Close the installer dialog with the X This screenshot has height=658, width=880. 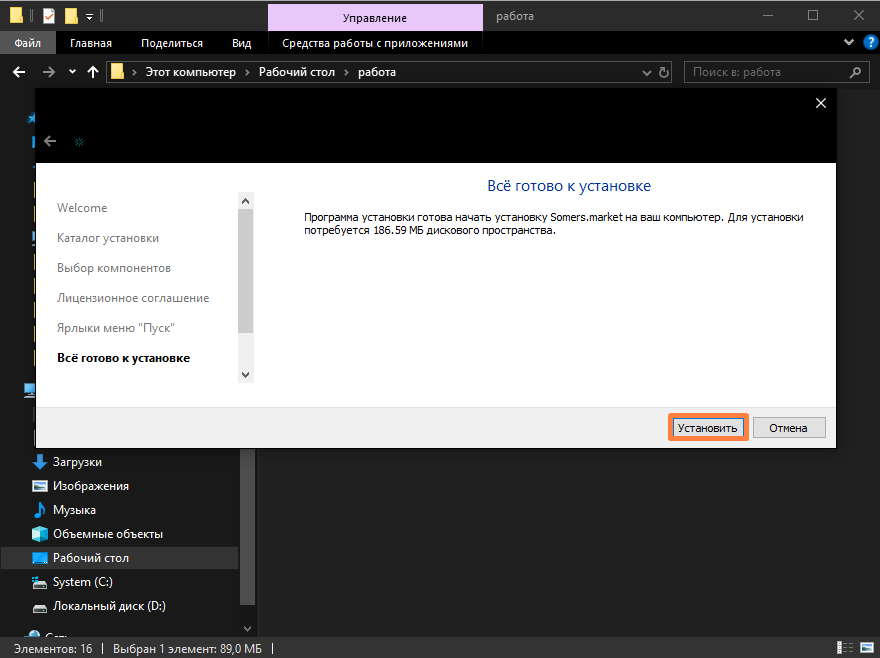[x=821, y=103]
